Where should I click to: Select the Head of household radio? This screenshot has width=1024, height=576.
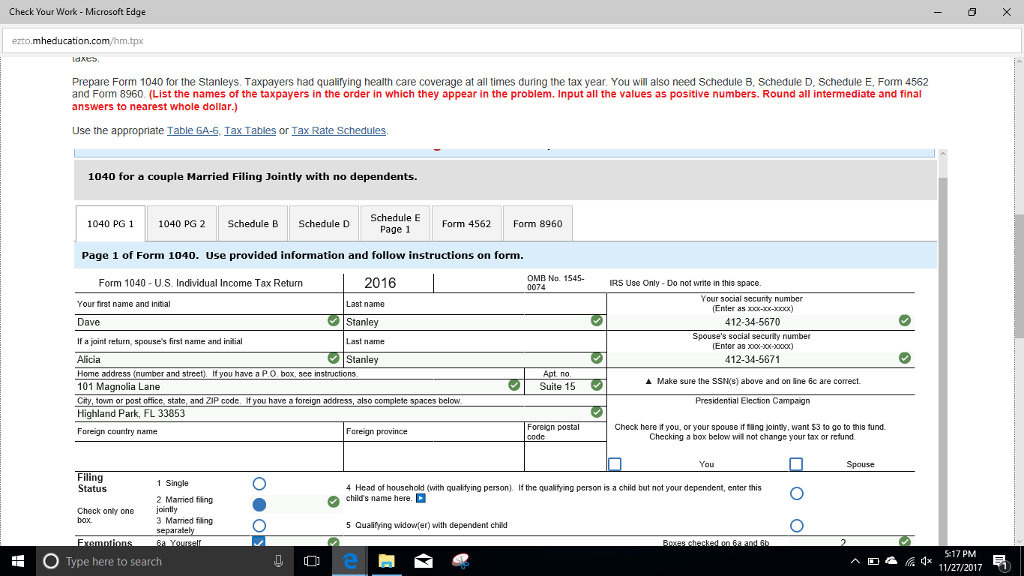tap(796, 493)
